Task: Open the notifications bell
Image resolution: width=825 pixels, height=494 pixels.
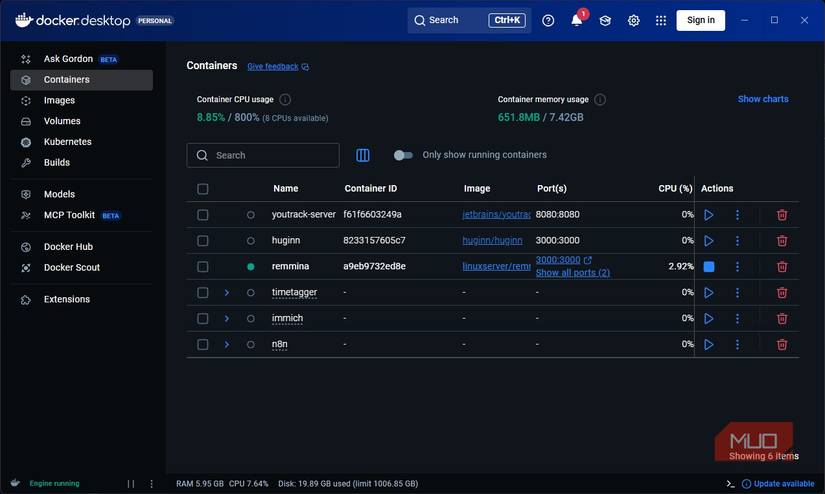Action: point(577,21)
